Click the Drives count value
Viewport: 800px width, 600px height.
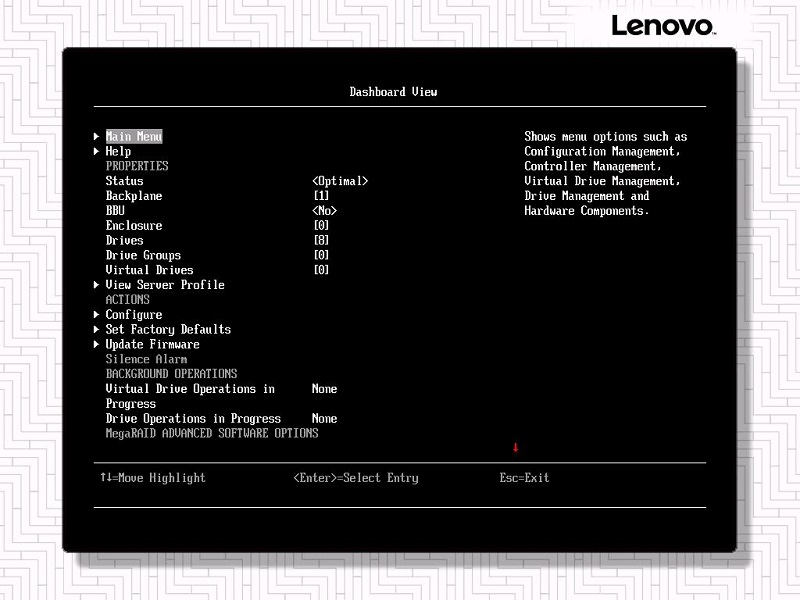[321, 241]
